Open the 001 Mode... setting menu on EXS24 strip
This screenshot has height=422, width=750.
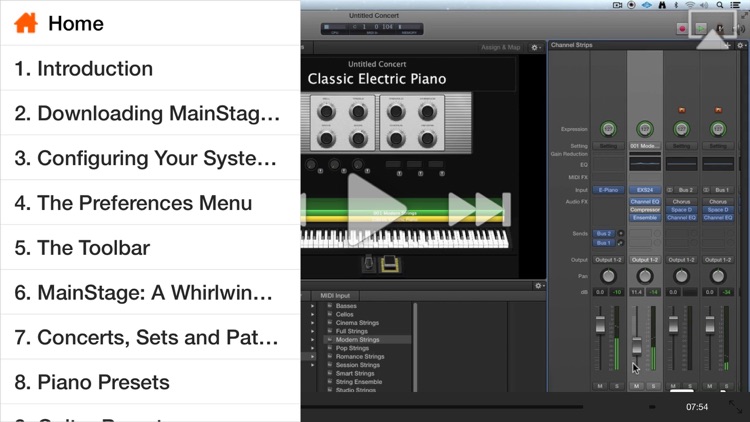click(x=645, y=146)
